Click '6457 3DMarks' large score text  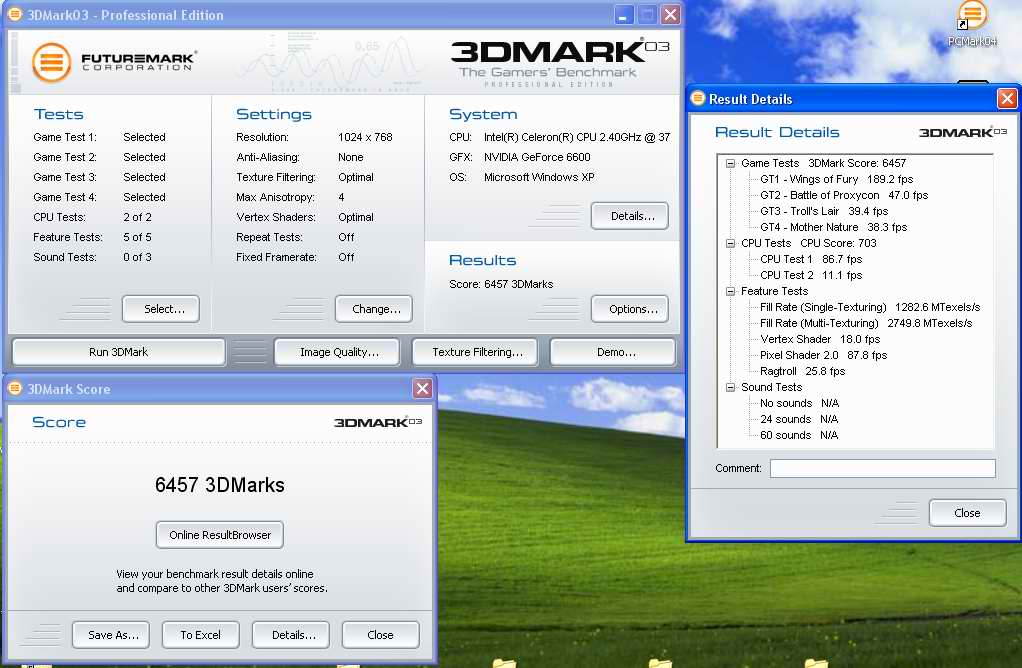click(220, 485)
